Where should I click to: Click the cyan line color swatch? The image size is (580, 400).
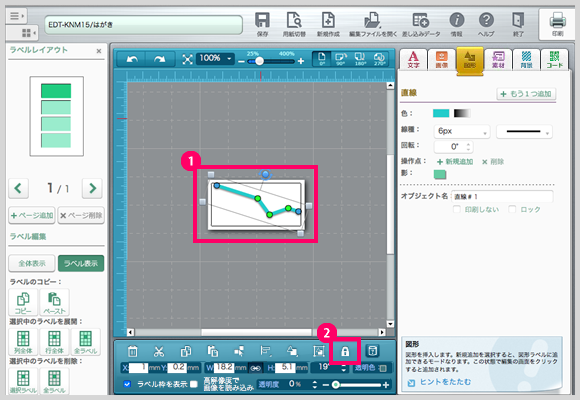[x=441, y=113]
